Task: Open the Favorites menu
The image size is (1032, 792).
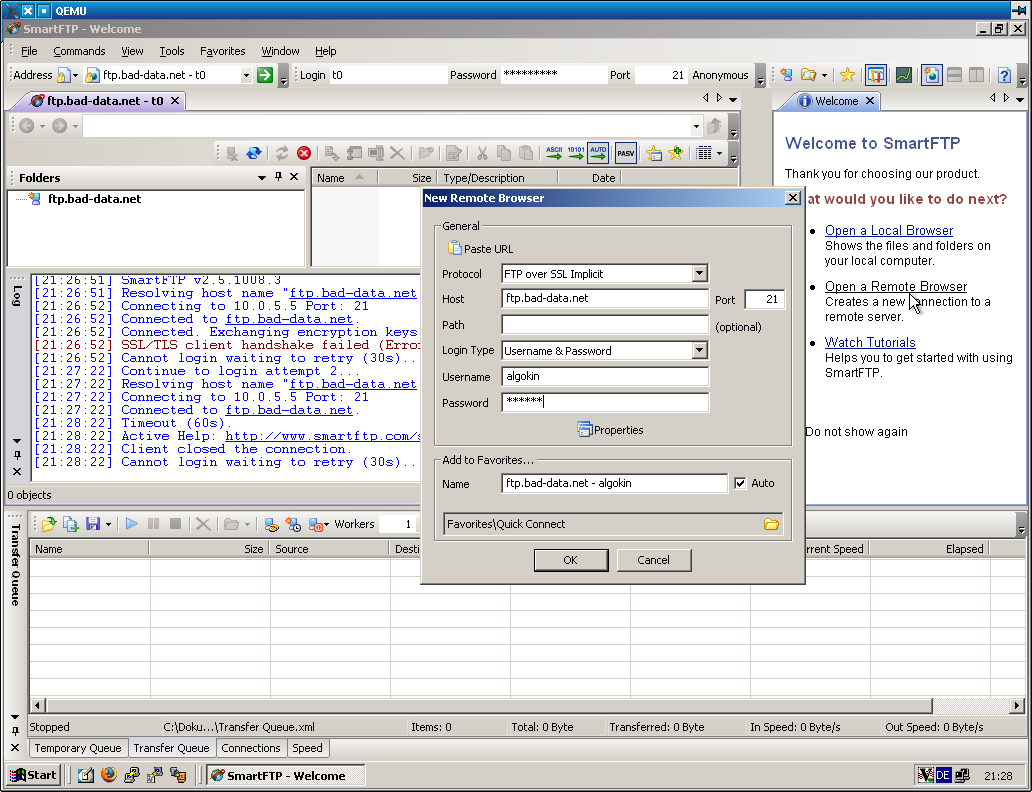Action: point(222,51)
